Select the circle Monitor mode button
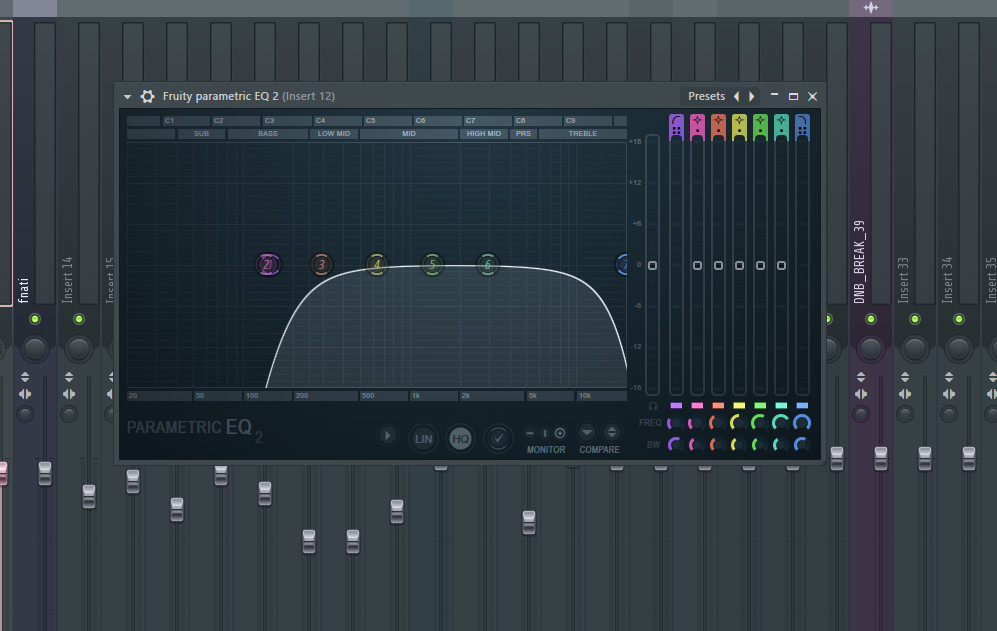Image resolution: width=997 pixels, height=631 pixels. pos(560,433)
